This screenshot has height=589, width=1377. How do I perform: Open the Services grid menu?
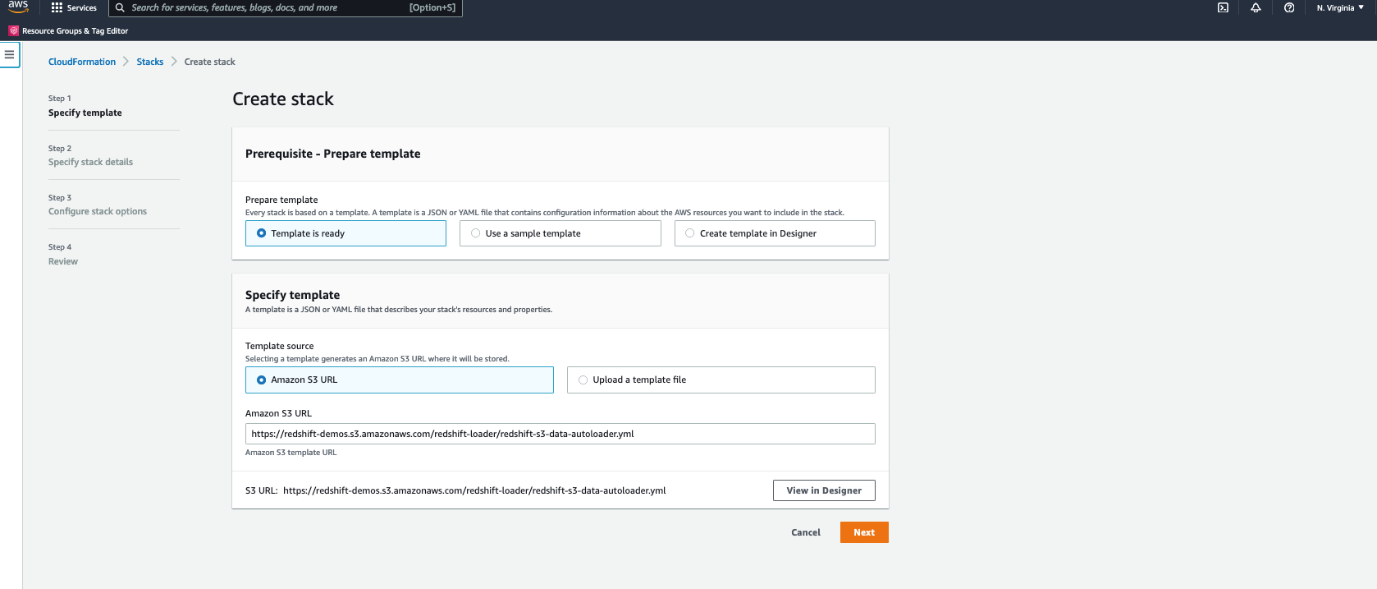(x=57, y=7)
